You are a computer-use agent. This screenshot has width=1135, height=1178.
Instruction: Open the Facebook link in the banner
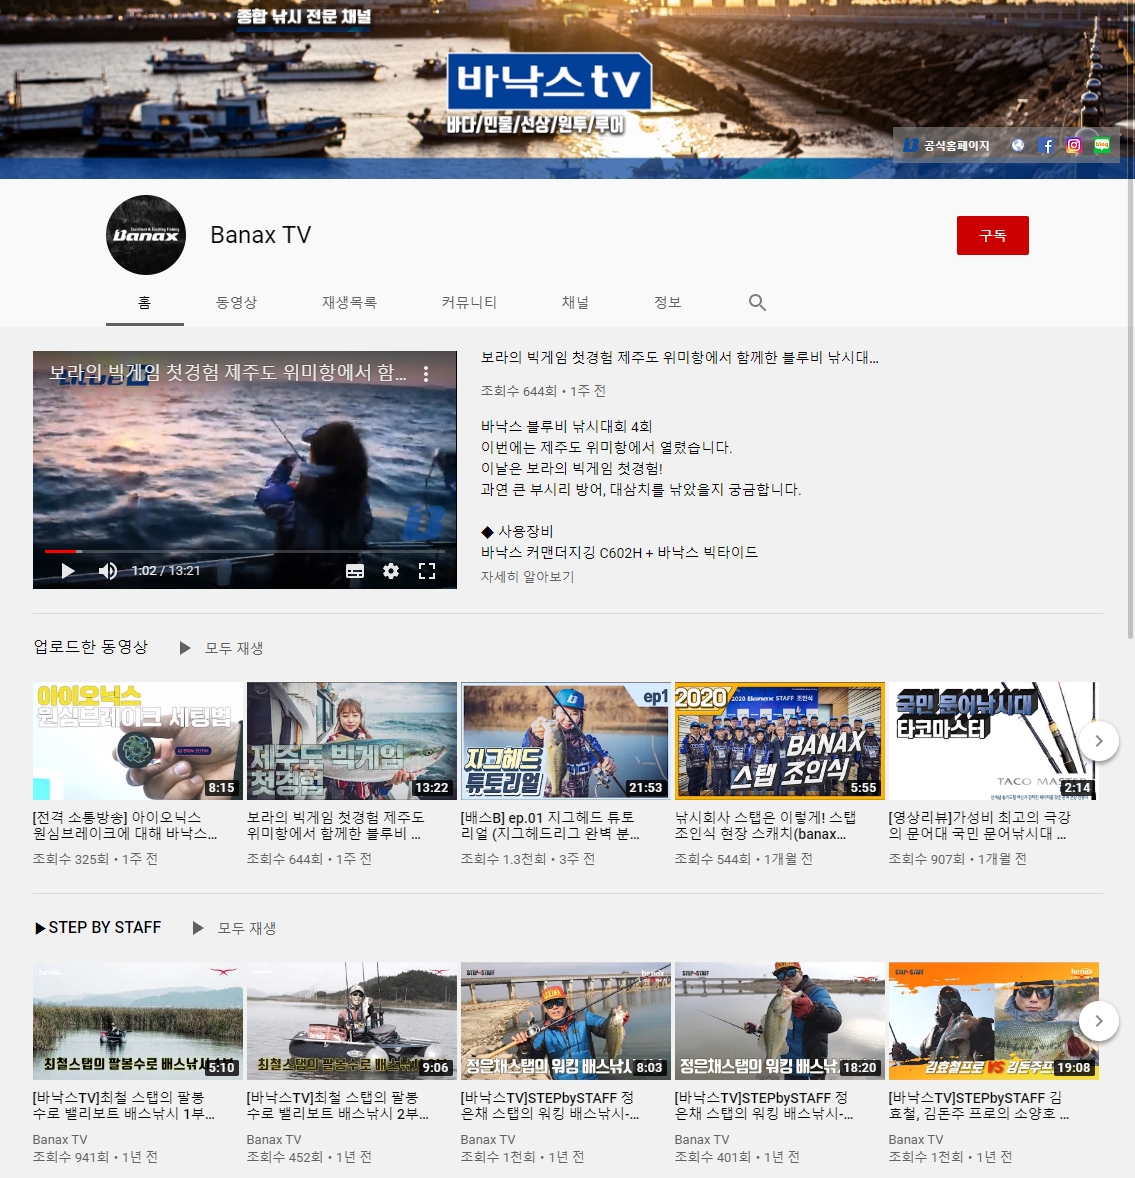point(1046,146)
